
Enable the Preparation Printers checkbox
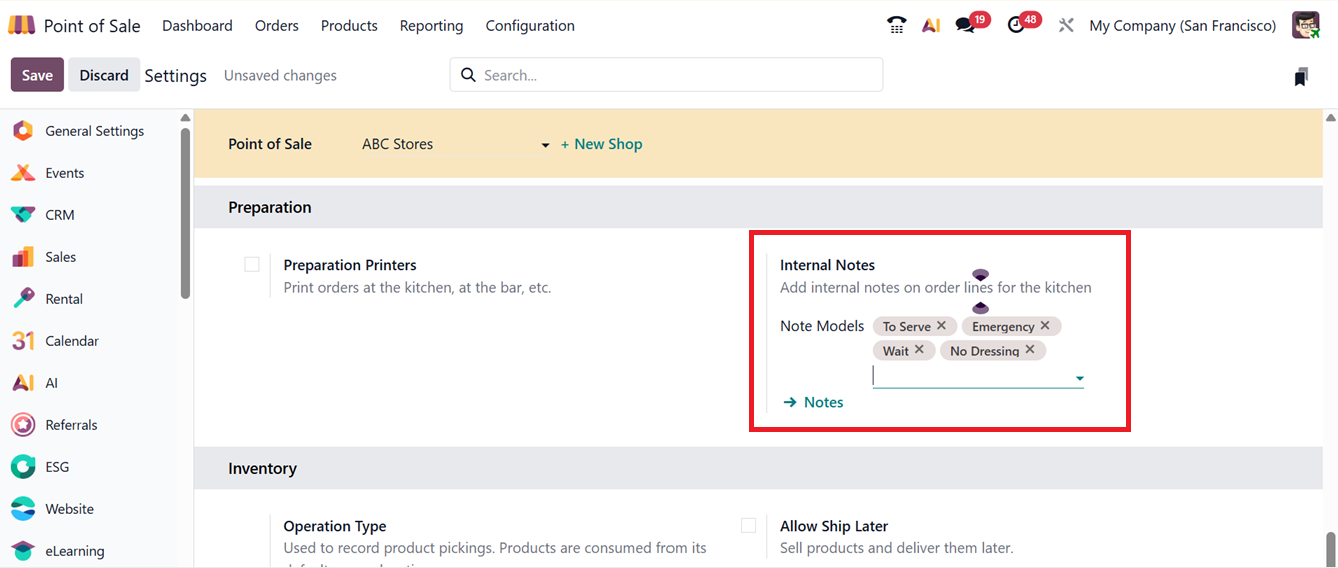coord(252,265)
